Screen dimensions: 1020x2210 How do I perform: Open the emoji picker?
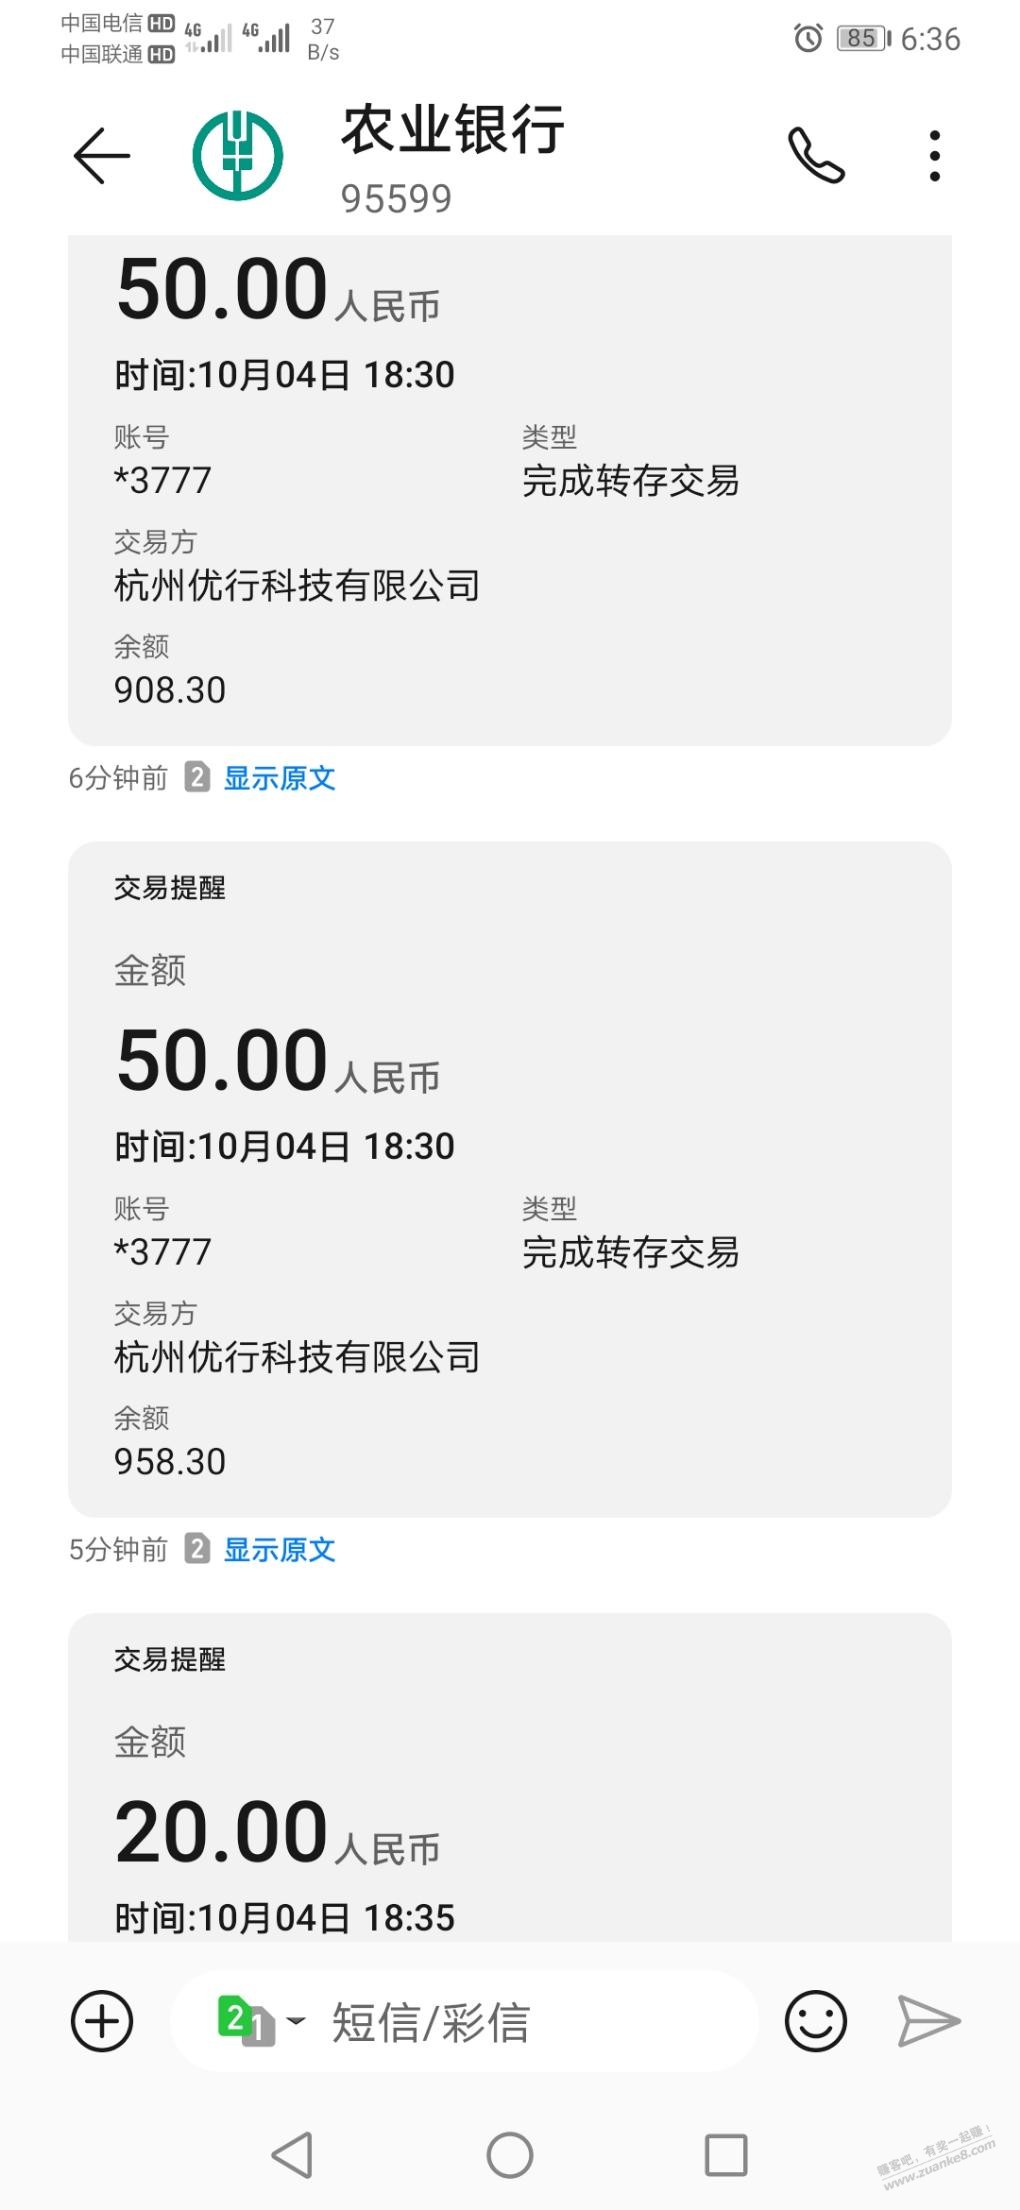coord(815,2021)
